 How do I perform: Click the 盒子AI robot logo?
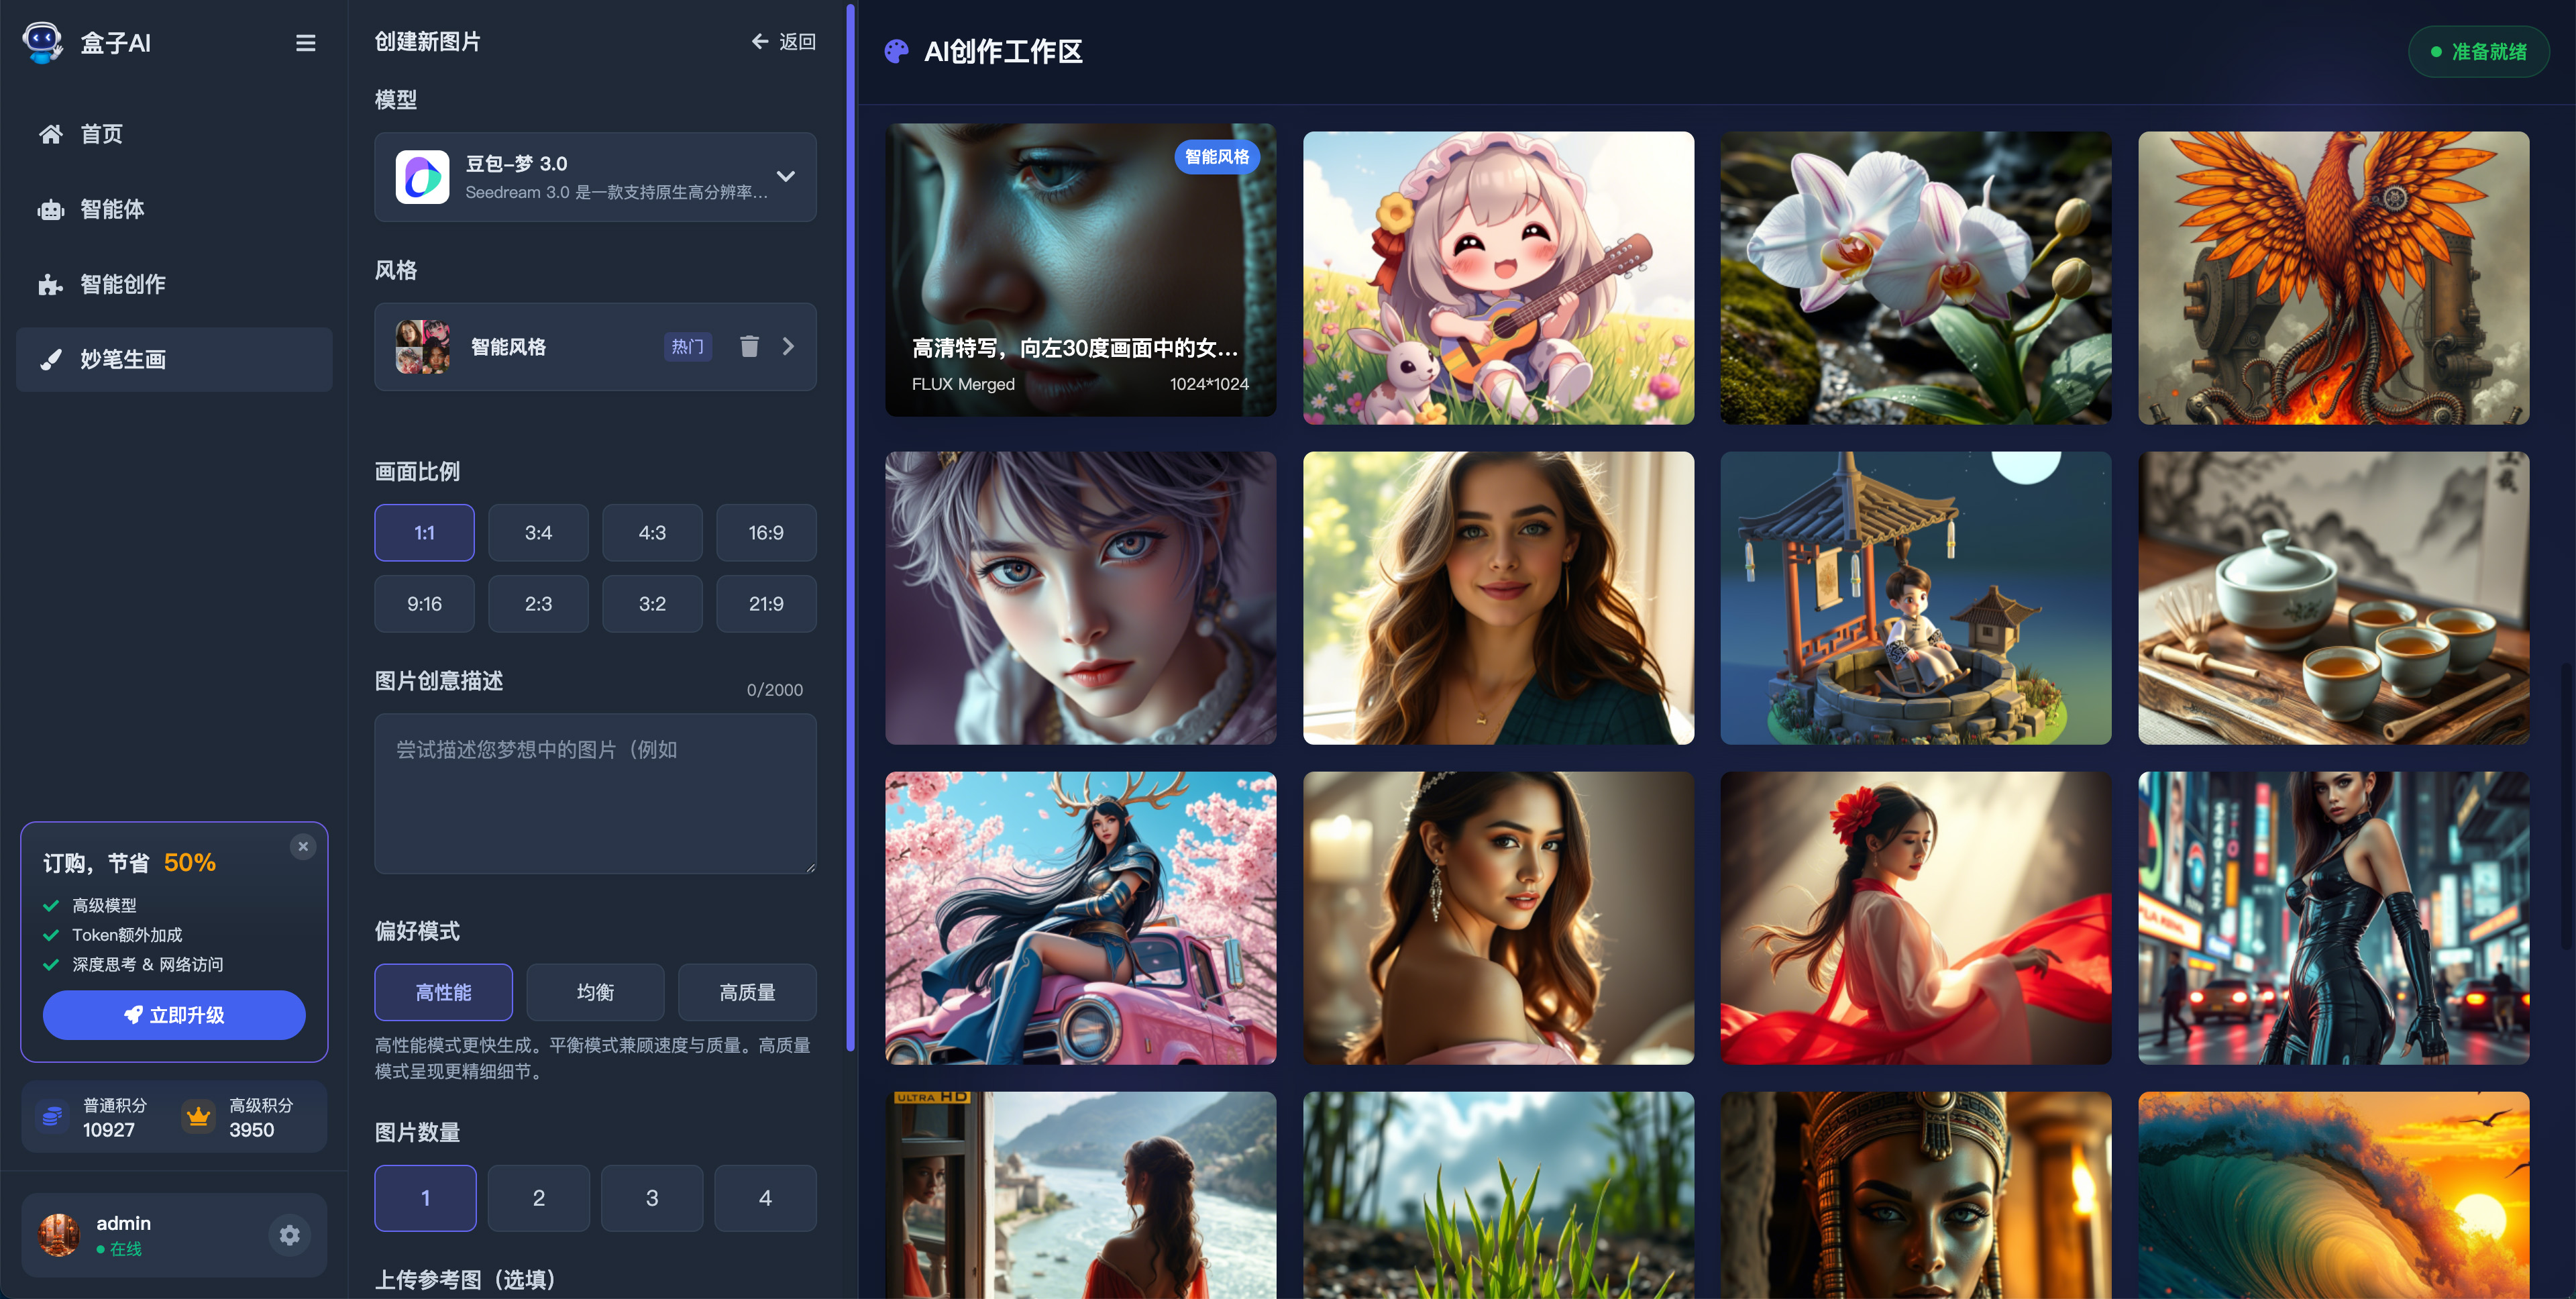[42, 42]
